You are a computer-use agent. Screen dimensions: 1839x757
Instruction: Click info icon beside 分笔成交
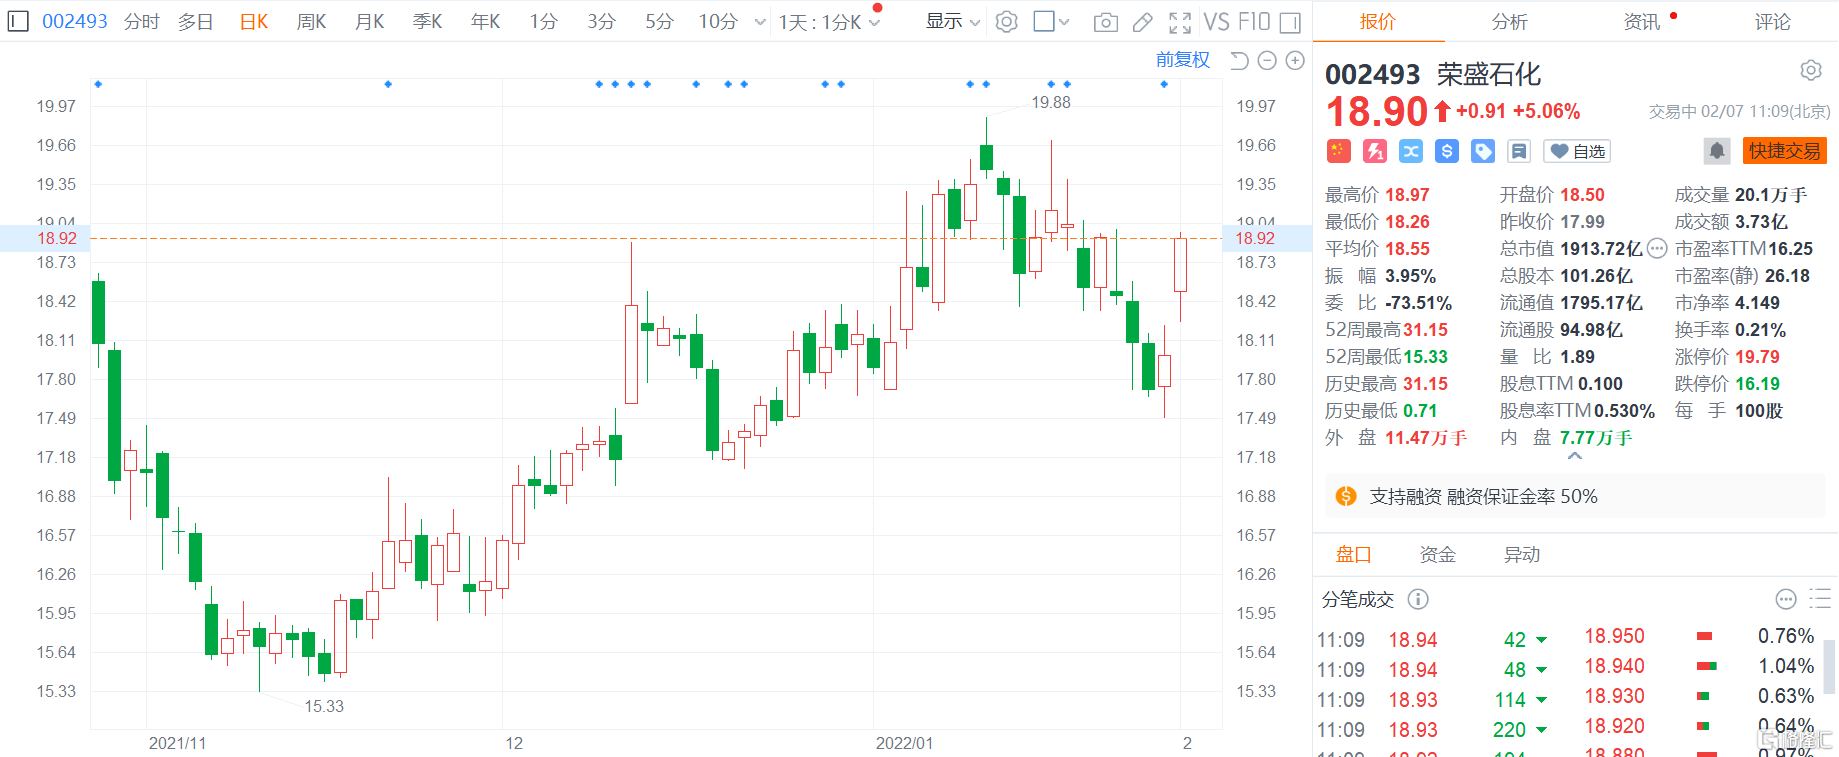pos(1418,599)
